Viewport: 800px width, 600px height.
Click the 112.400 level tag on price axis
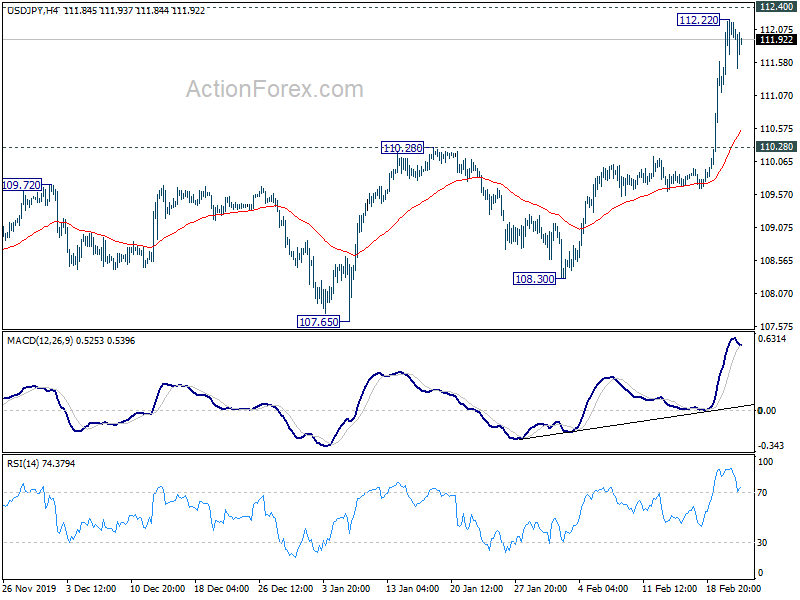tap(776, 6)
